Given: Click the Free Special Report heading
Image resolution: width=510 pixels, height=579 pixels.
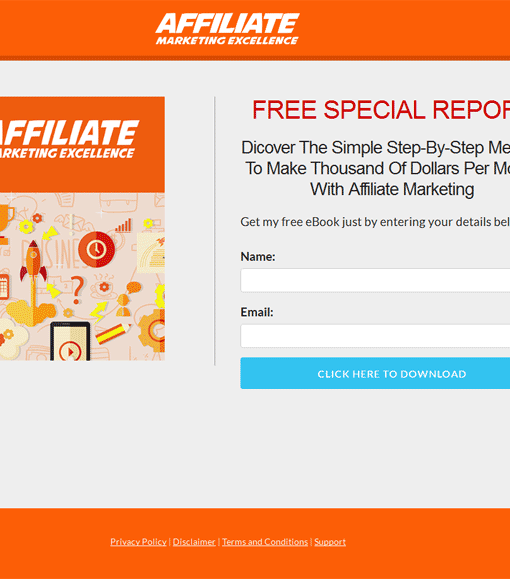Looking at the screenshot, I should tap(381, 110).
